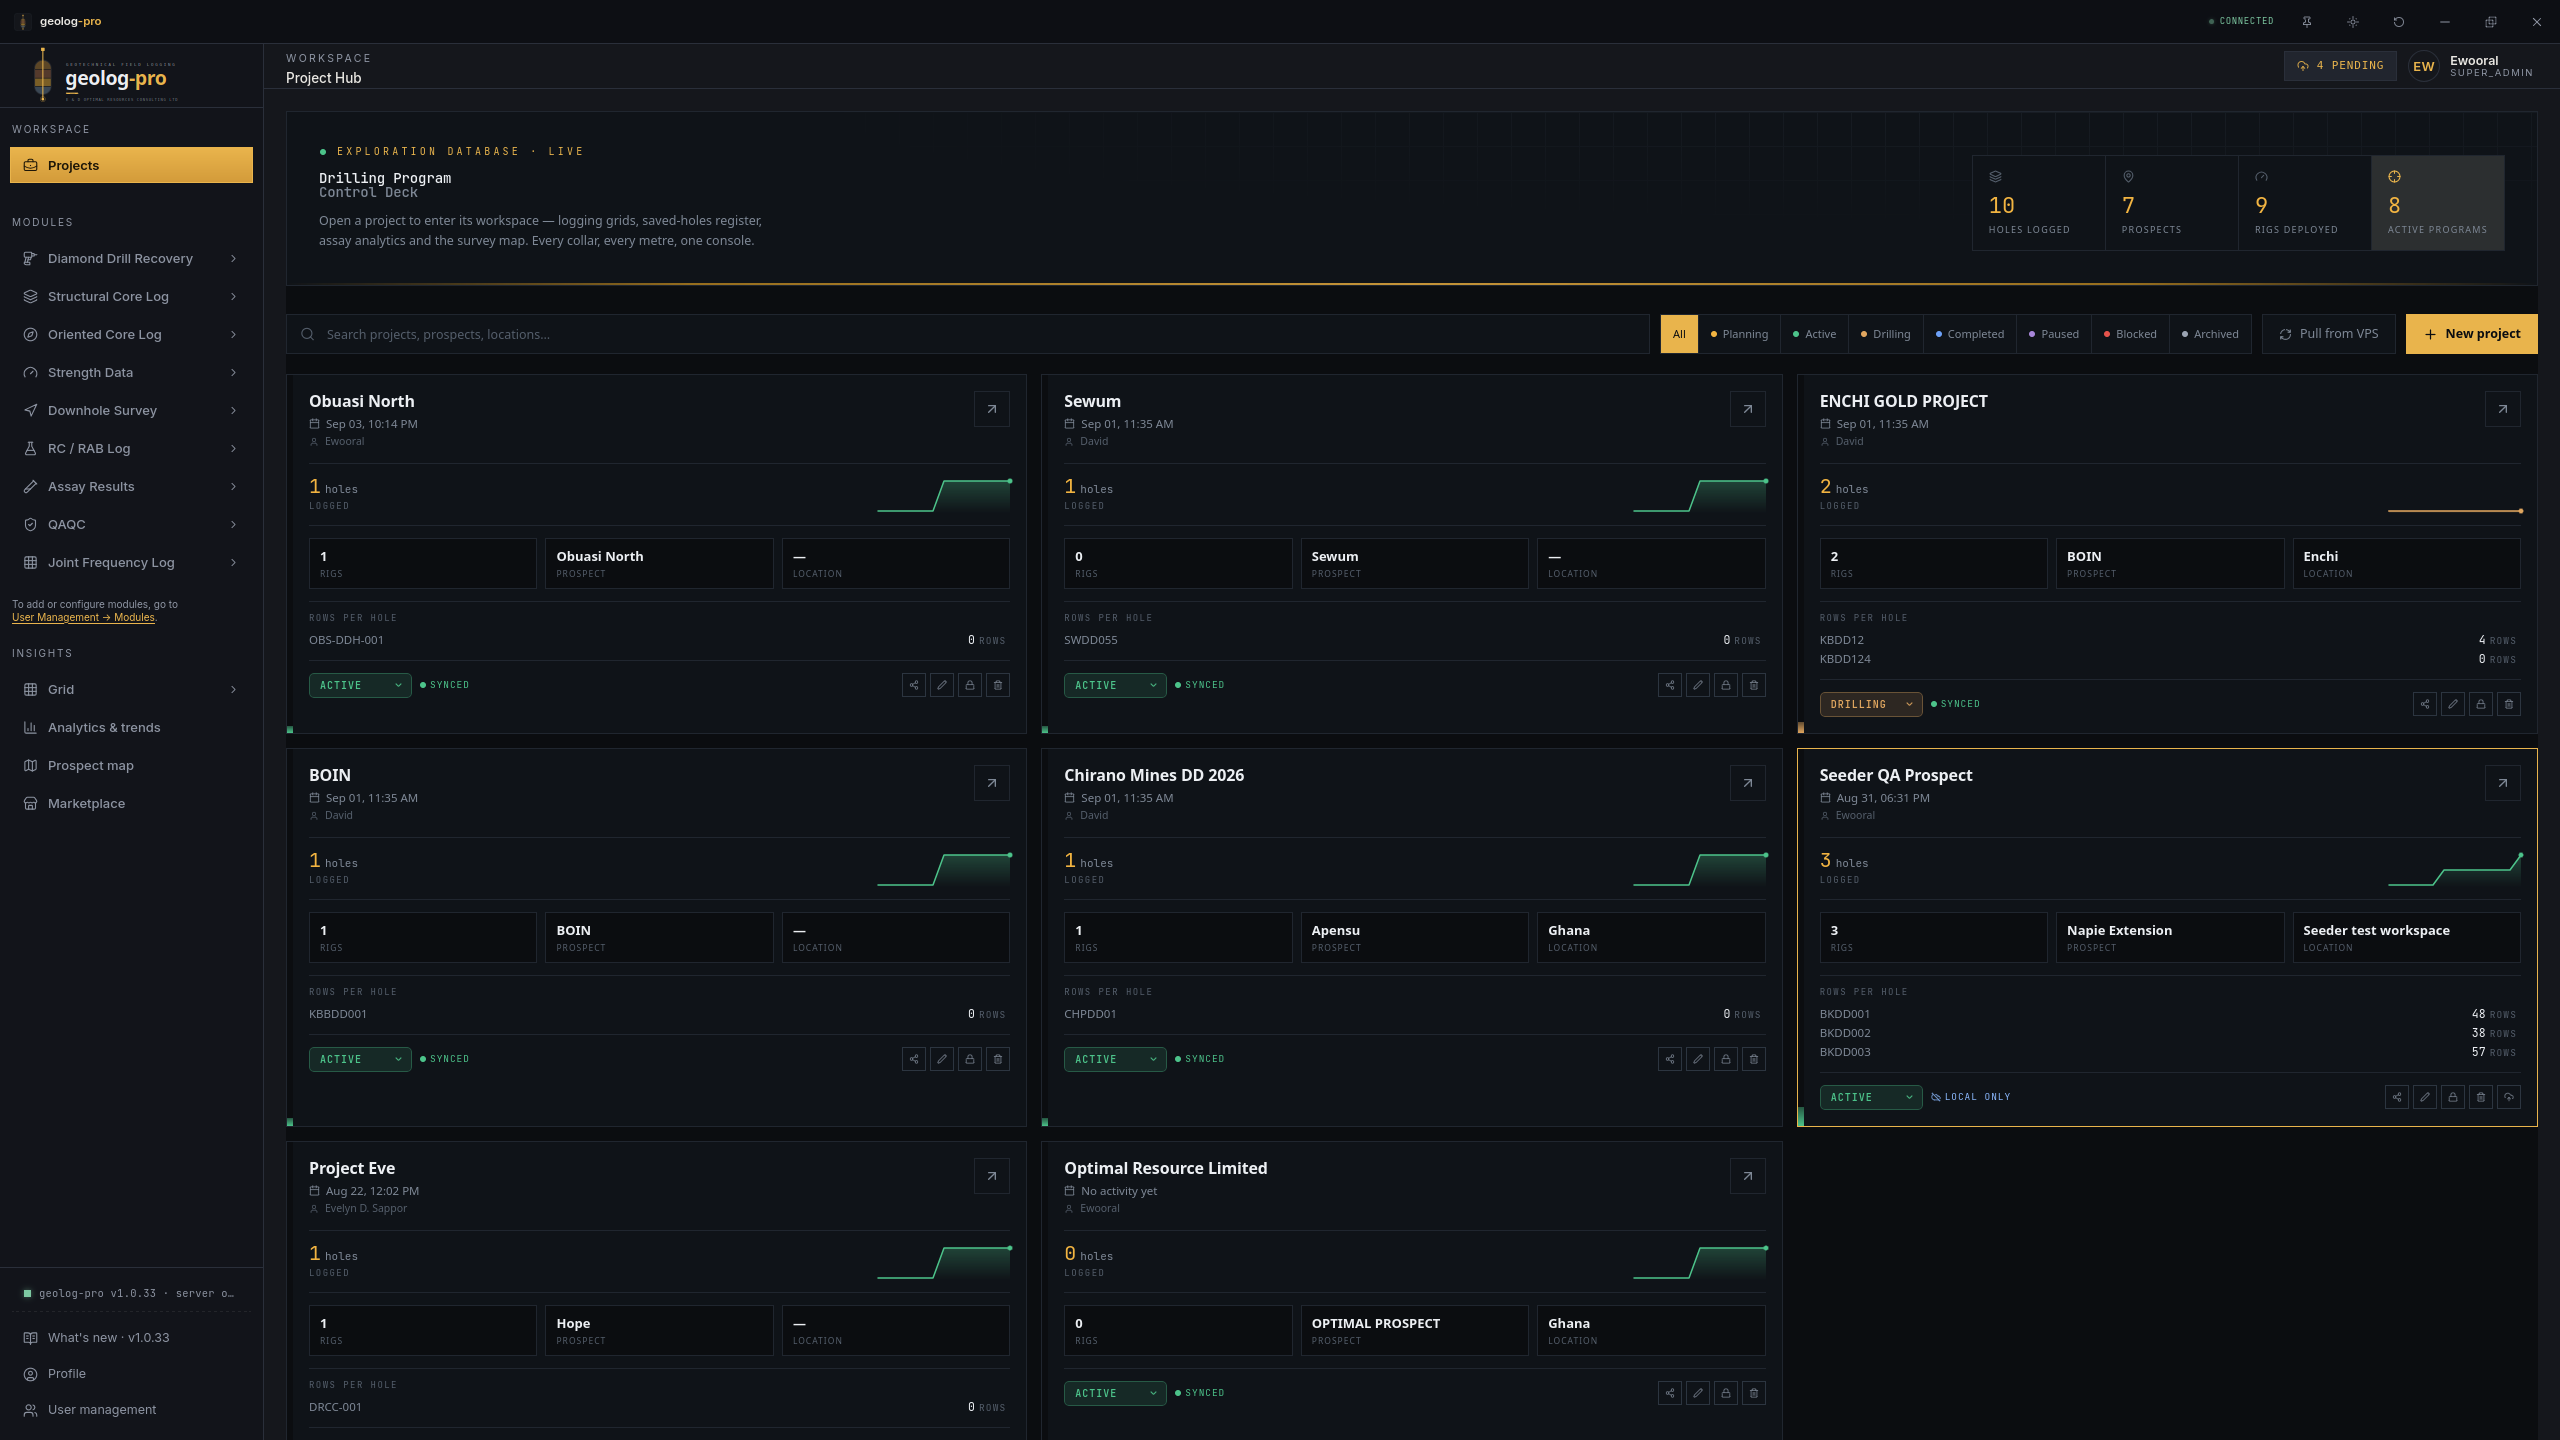Click the search projects input field

967,334
